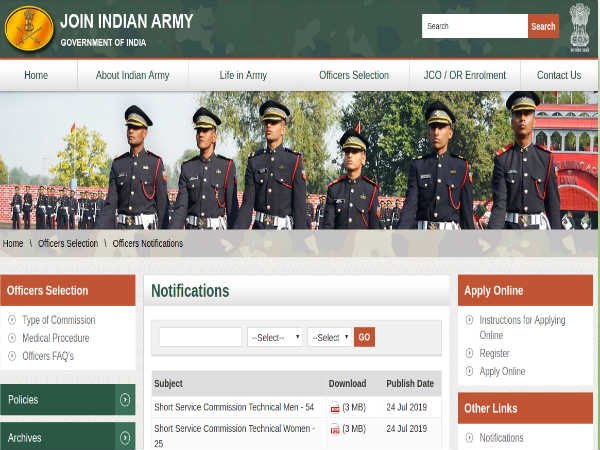The height and width of the screenshot is (450, 600).
Task: Open the first --Select-- dropdown
Action: coord(276,337)
